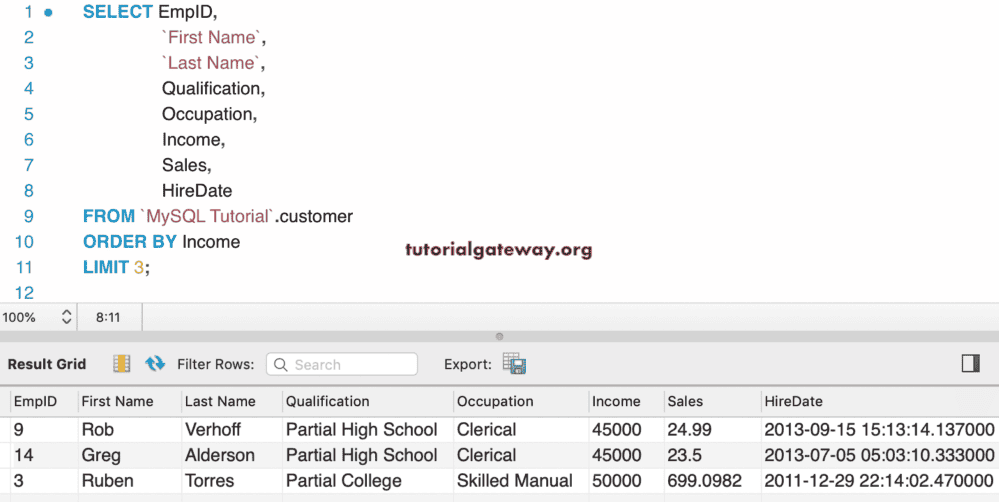
Task: Select Income cell '50000'
Action: 616,481
